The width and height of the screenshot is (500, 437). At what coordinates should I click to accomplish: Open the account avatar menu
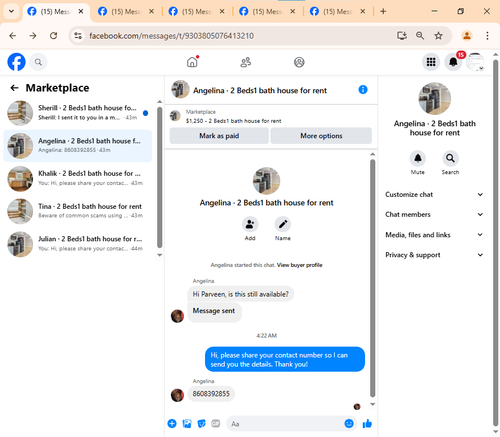point(475,62)
